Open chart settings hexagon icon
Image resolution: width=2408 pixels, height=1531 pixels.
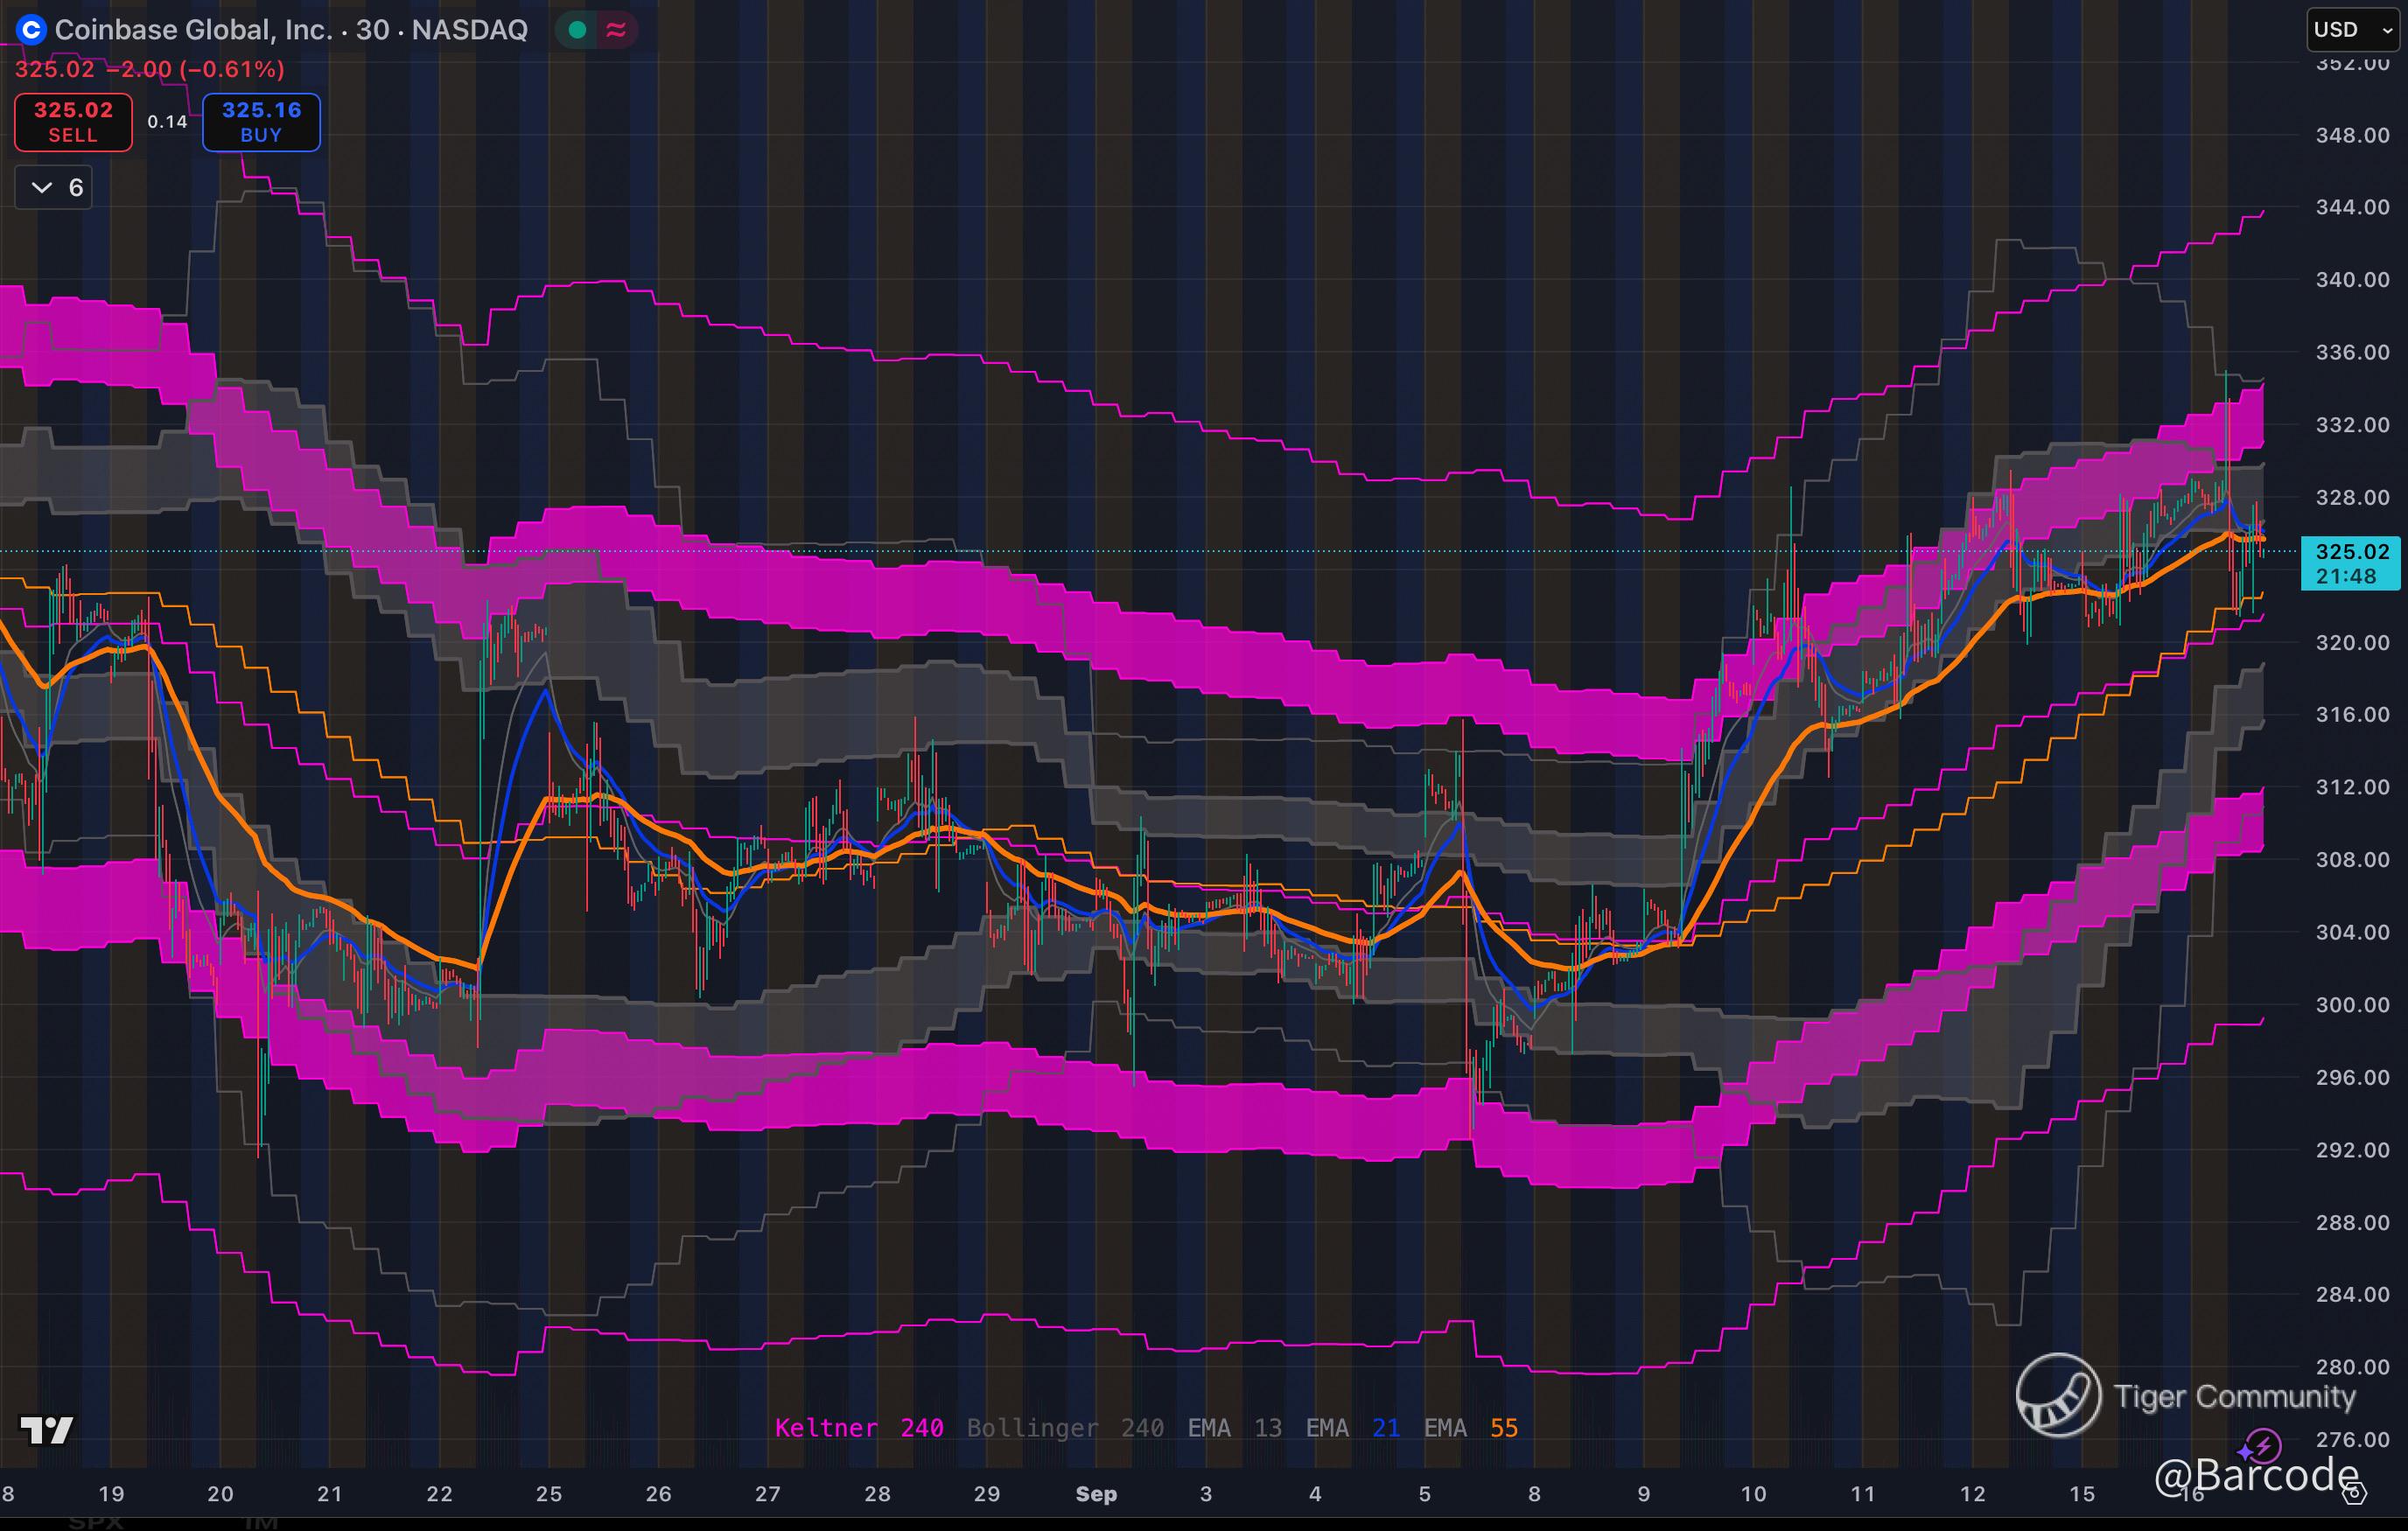2355,1493
